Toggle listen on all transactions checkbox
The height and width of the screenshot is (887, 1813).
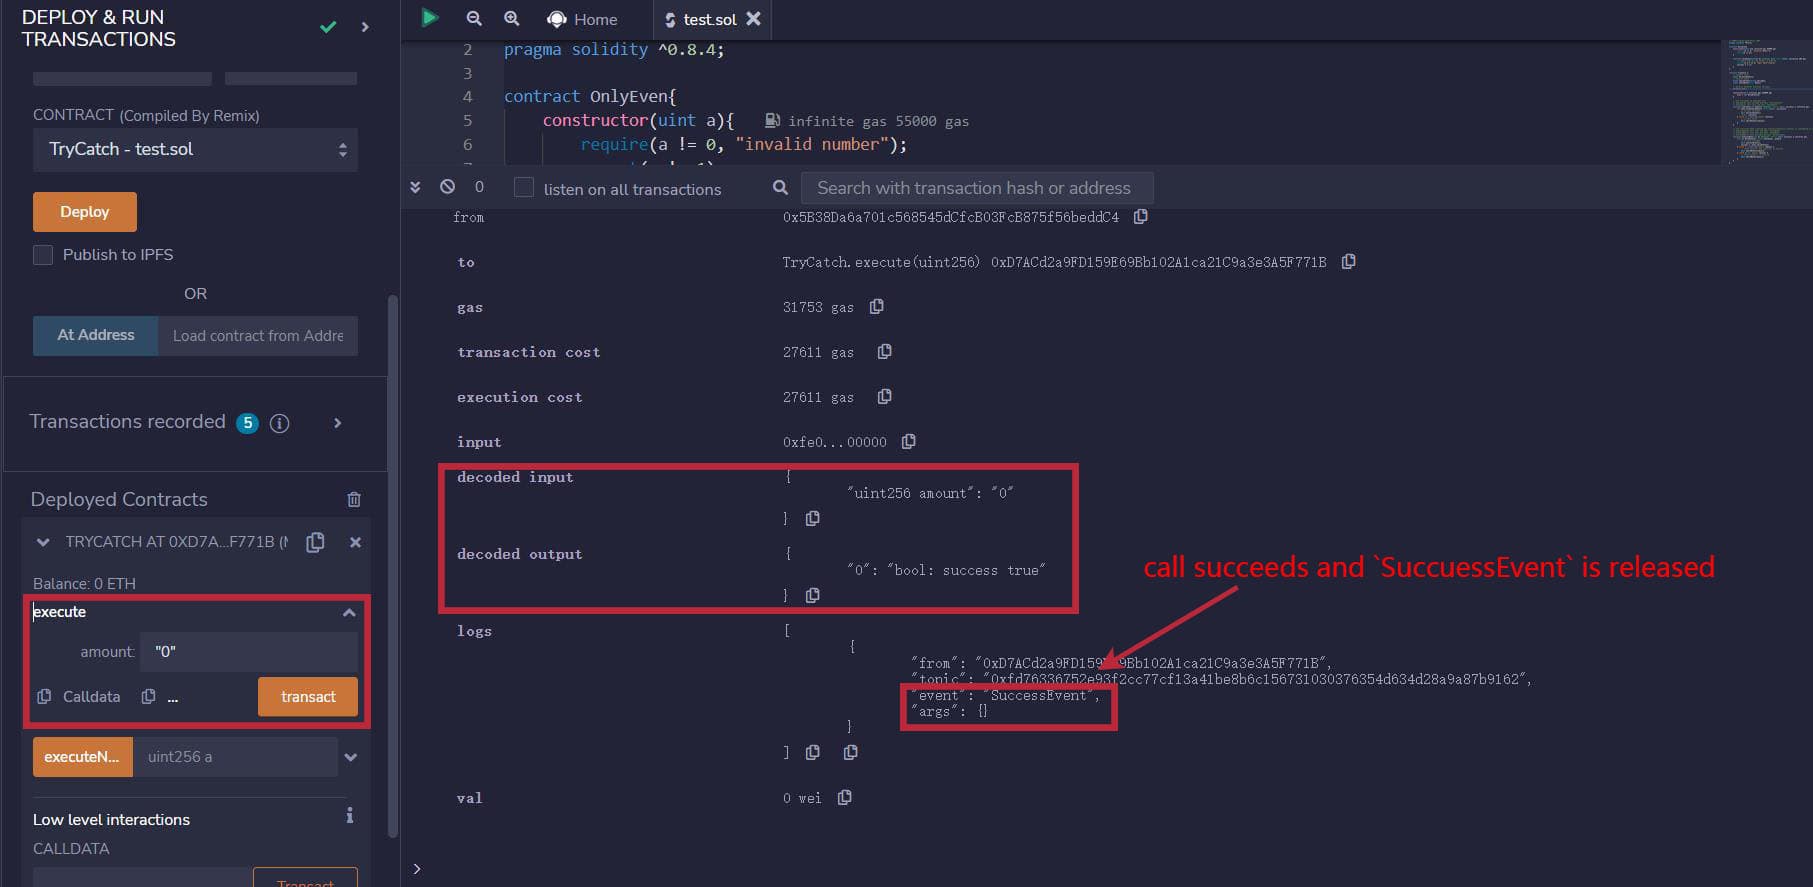[x=523, y=188]
